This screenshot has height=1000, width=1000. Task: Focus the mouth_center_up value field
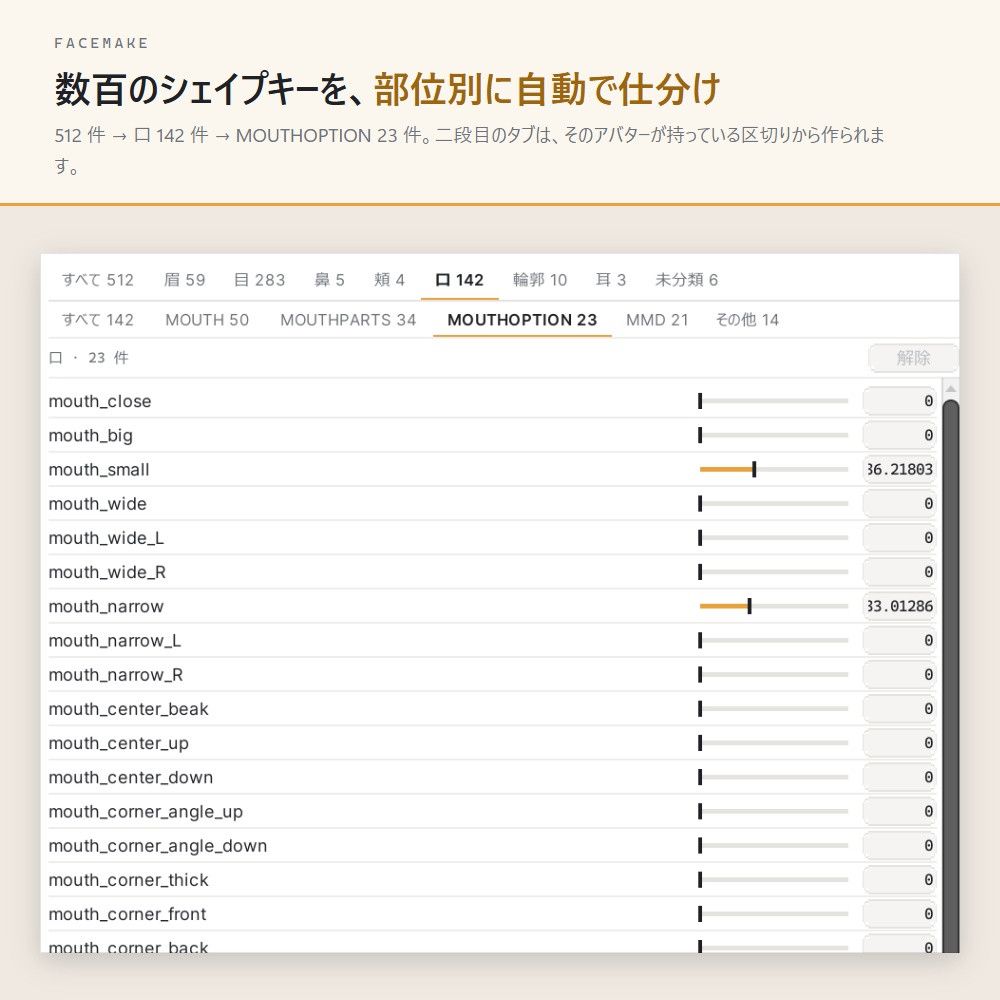899,743
